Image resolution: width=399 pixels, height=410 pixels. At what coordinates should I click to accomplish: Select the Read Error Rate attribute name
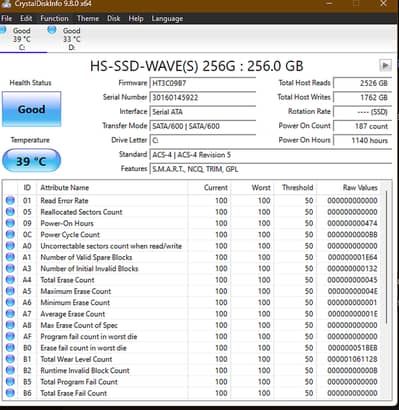coord(64,201)
